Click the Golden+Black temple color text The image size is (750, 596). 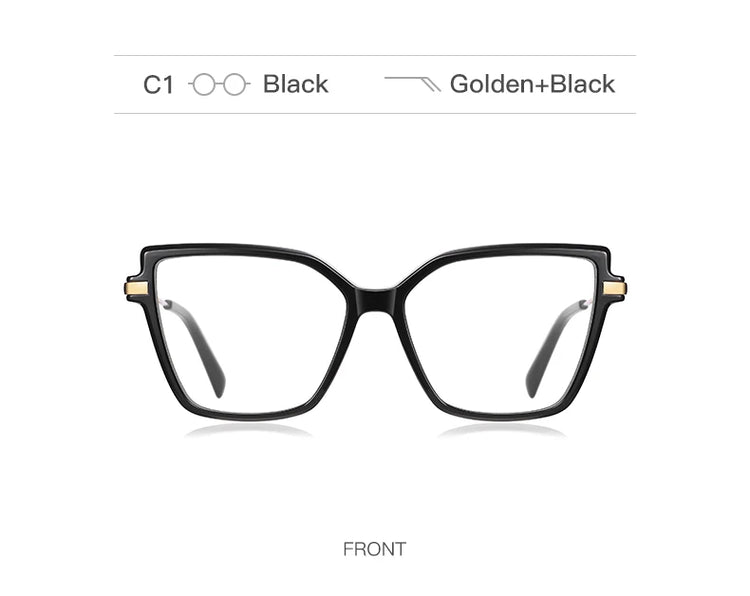[532, 84]
